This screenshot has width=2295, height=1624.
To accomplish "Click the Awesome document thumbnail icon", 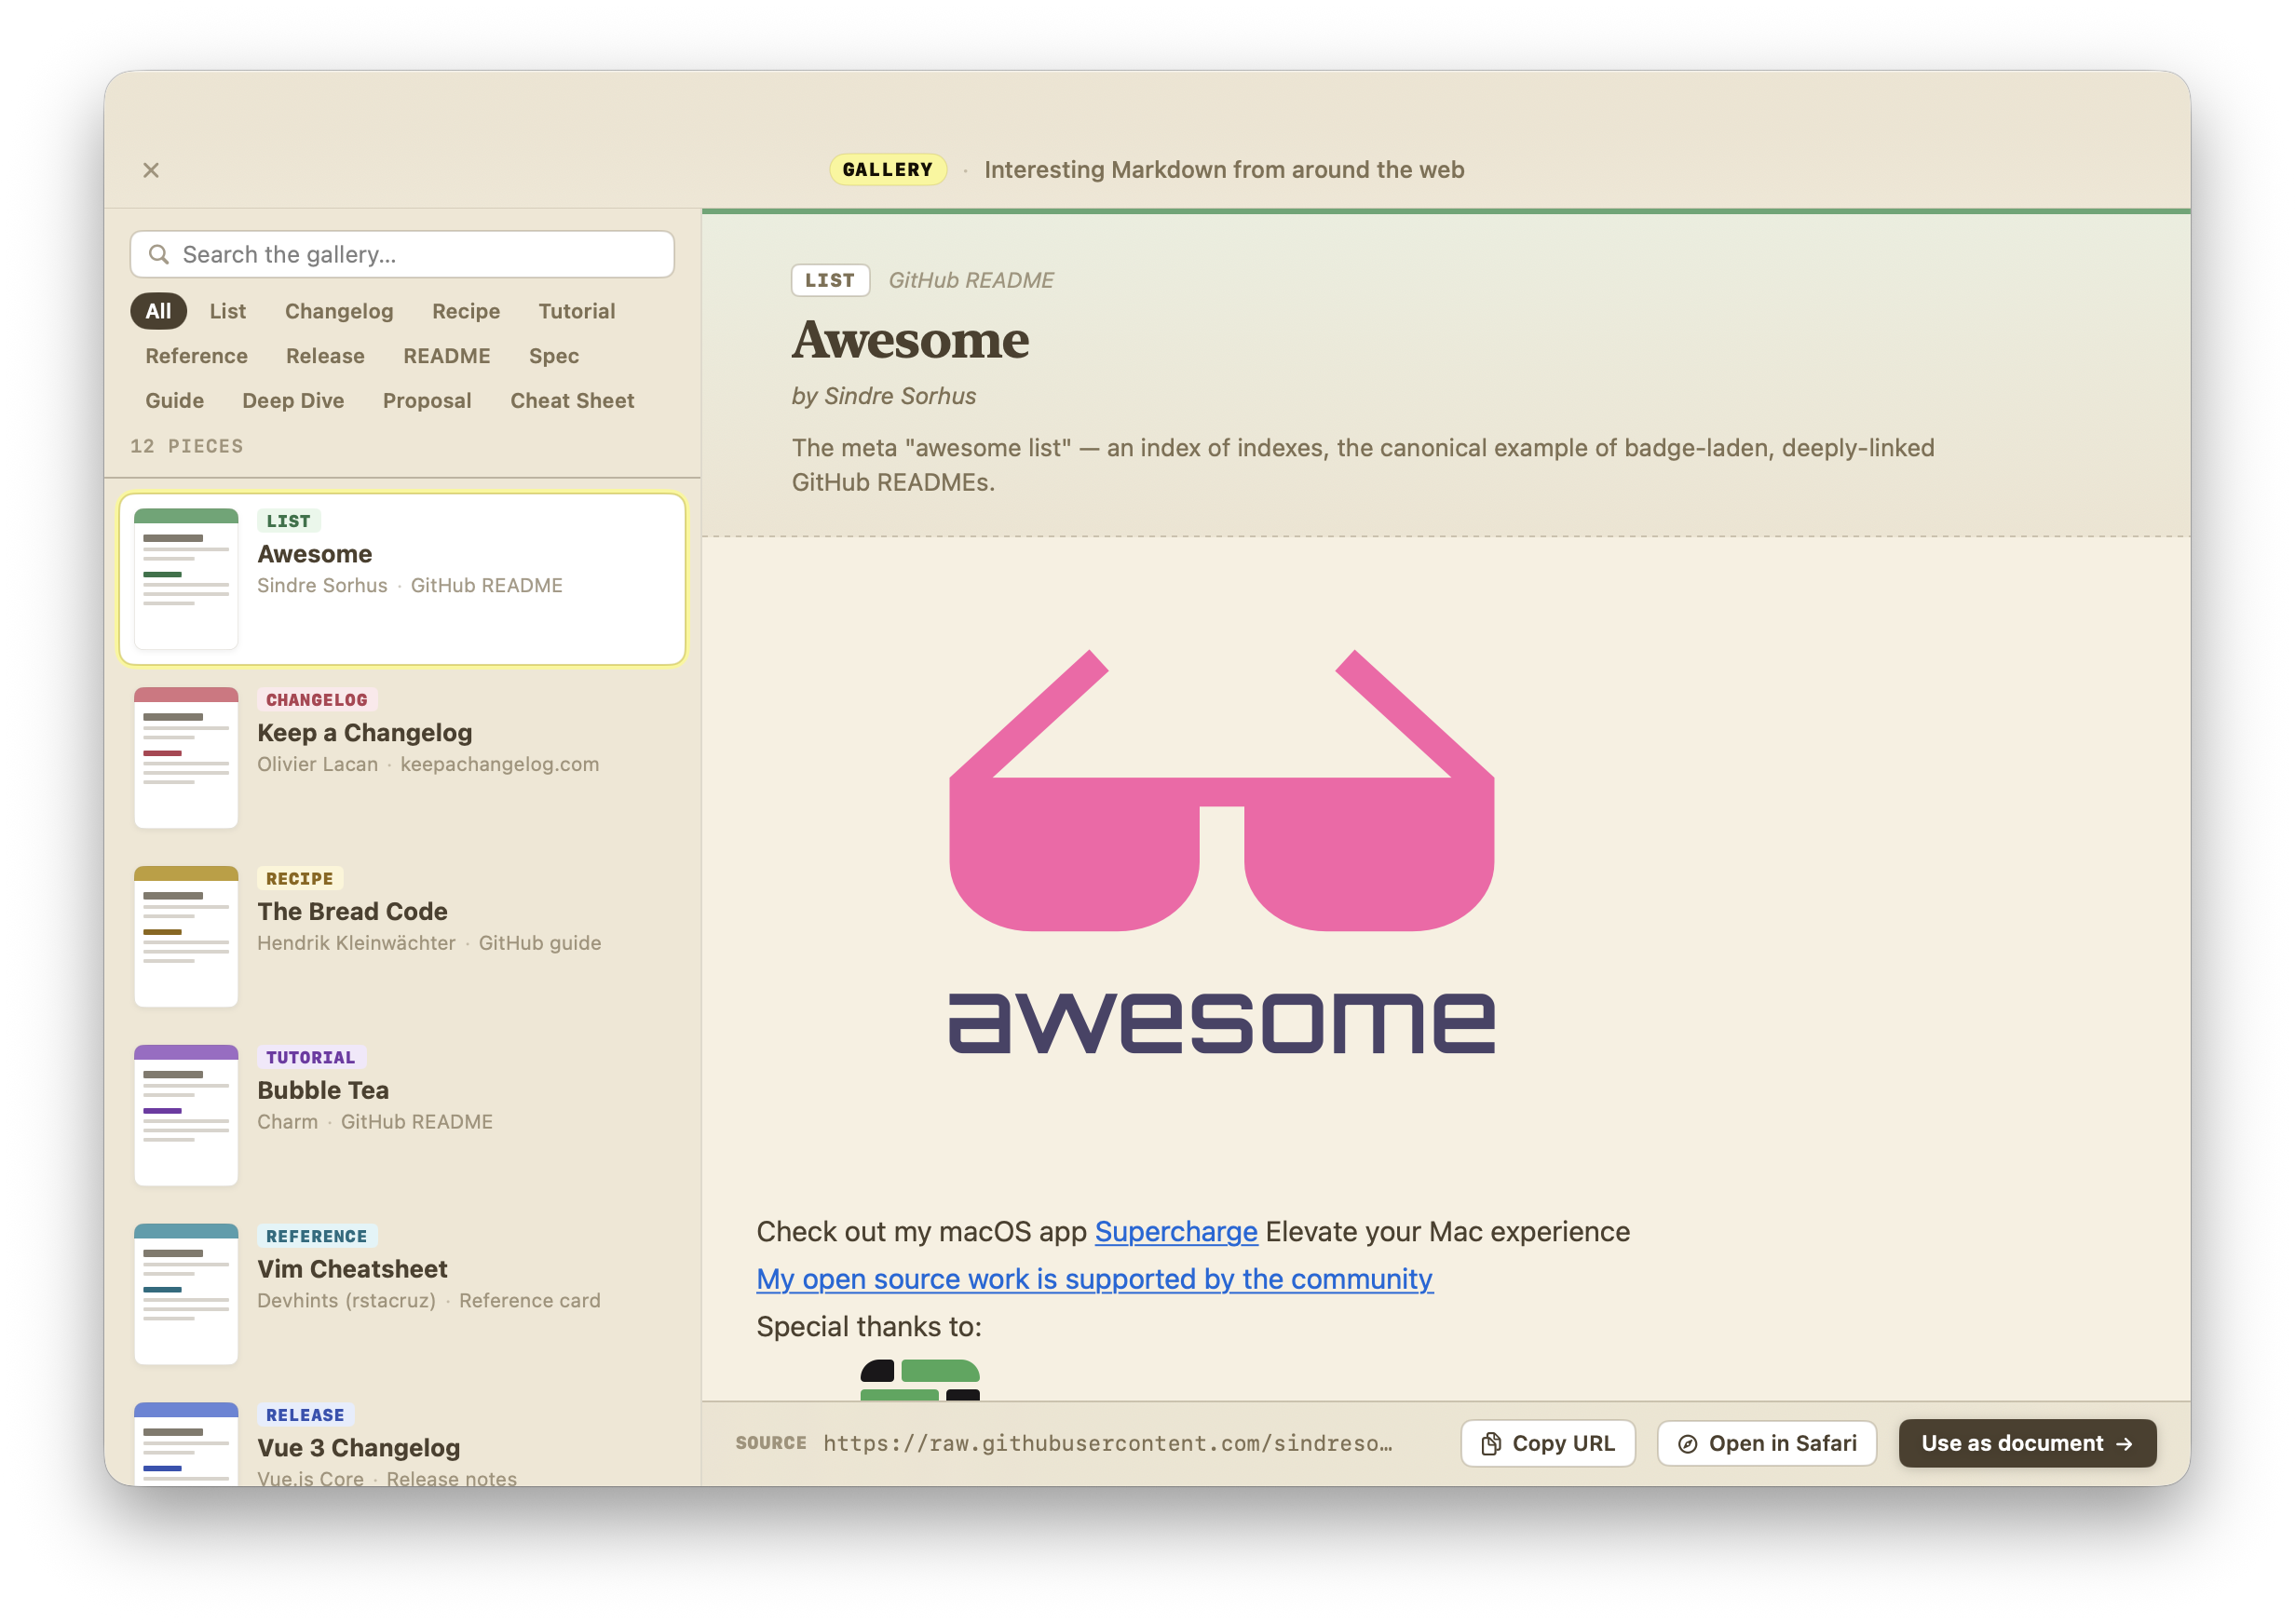I will [x=186, y=578].
